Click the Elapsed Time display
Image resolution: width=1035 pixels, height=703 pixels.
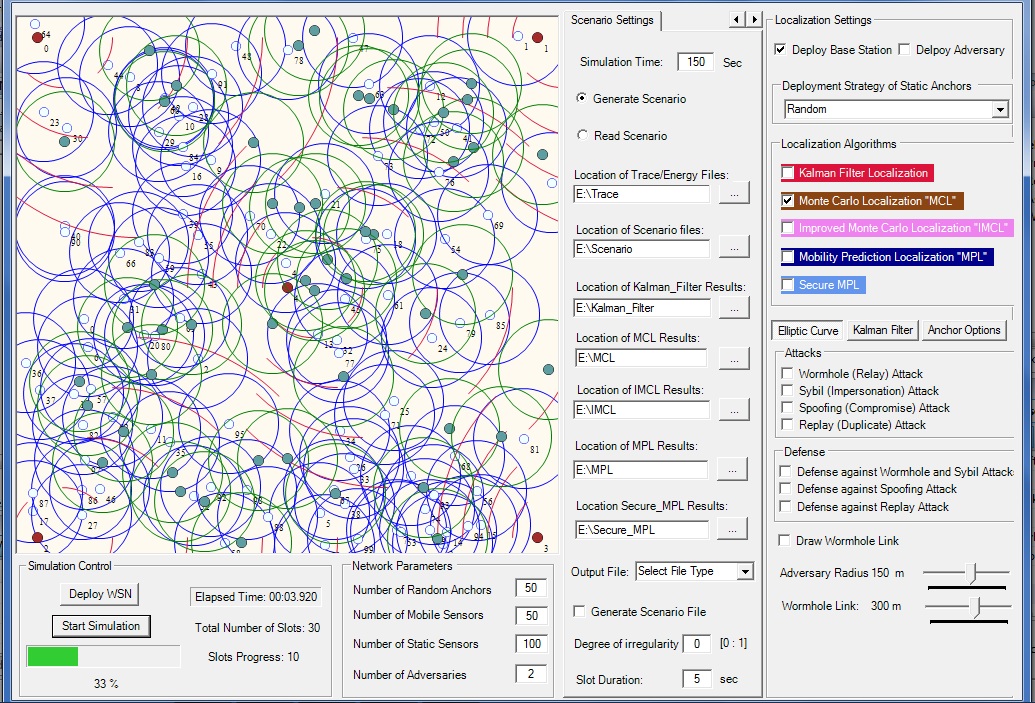[255, 597]
